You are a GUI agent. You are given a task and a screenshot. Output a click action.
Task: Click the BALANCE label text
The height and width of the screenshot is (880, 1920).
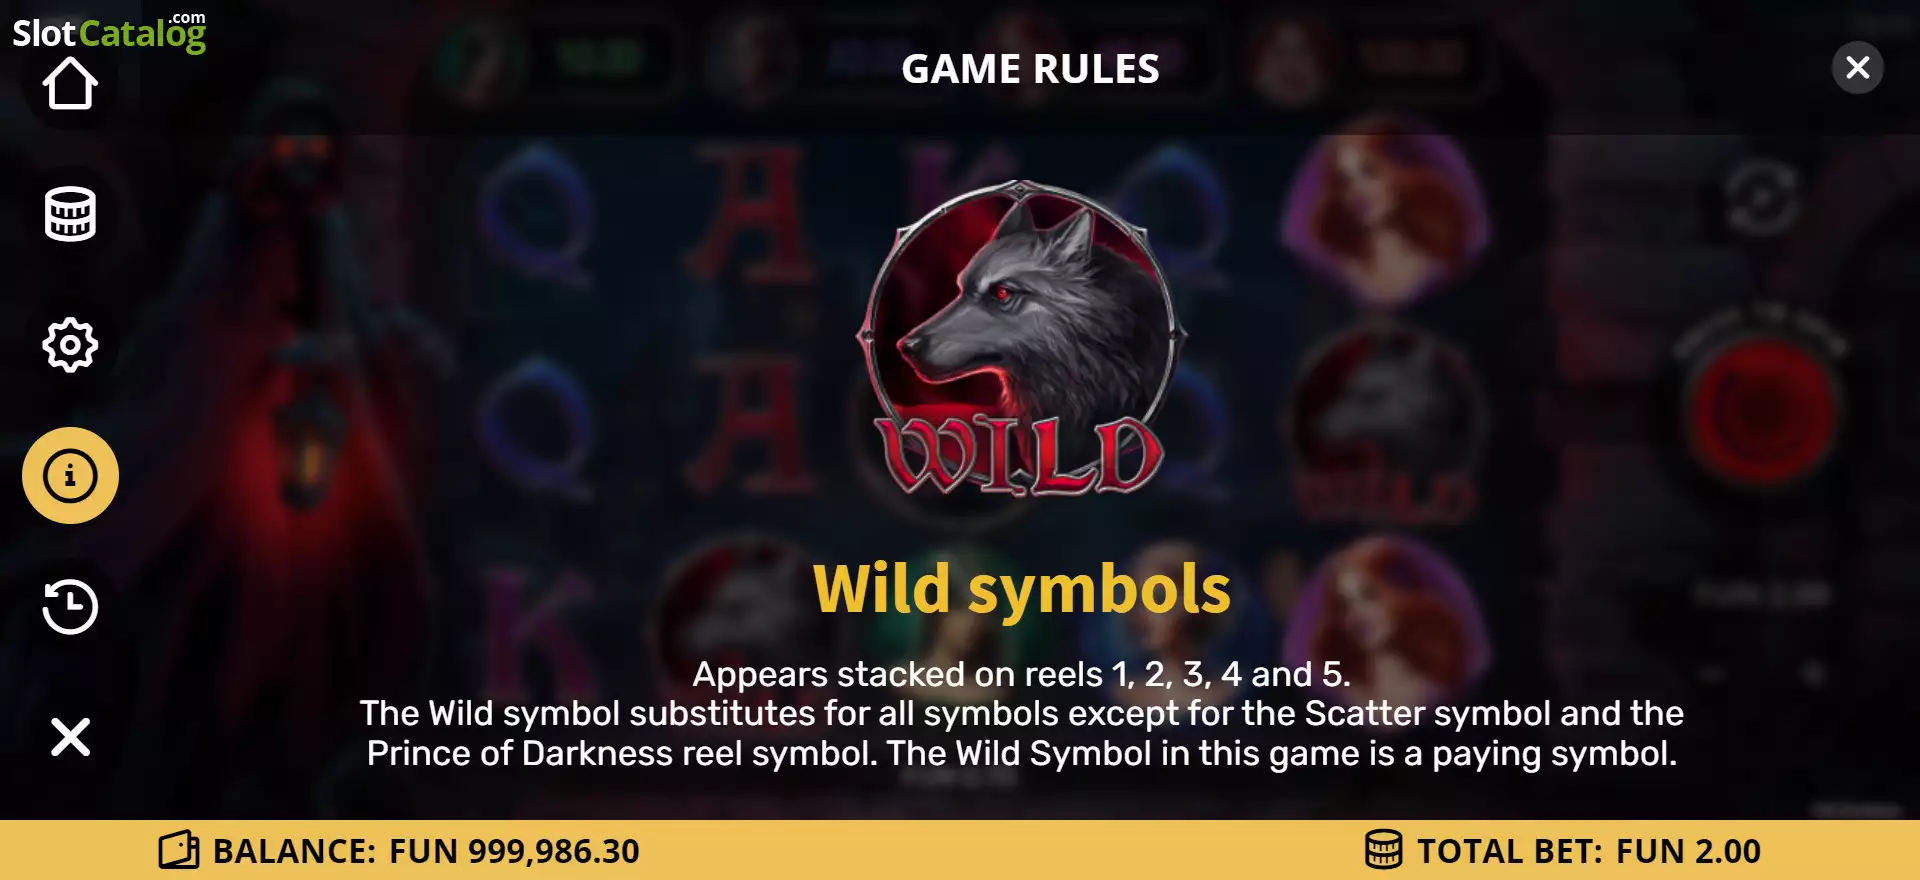coord(294,851)
